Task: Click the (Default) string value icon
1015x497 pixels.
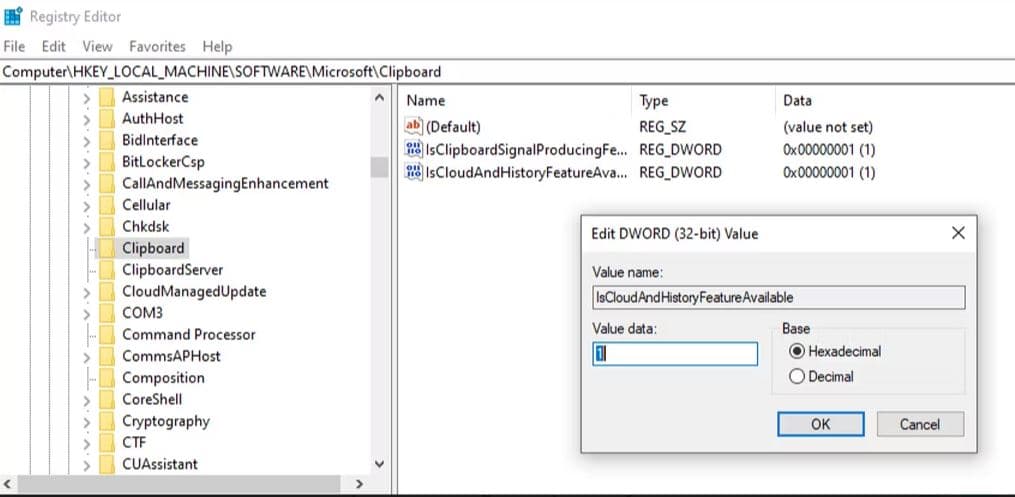Action: 413,126
